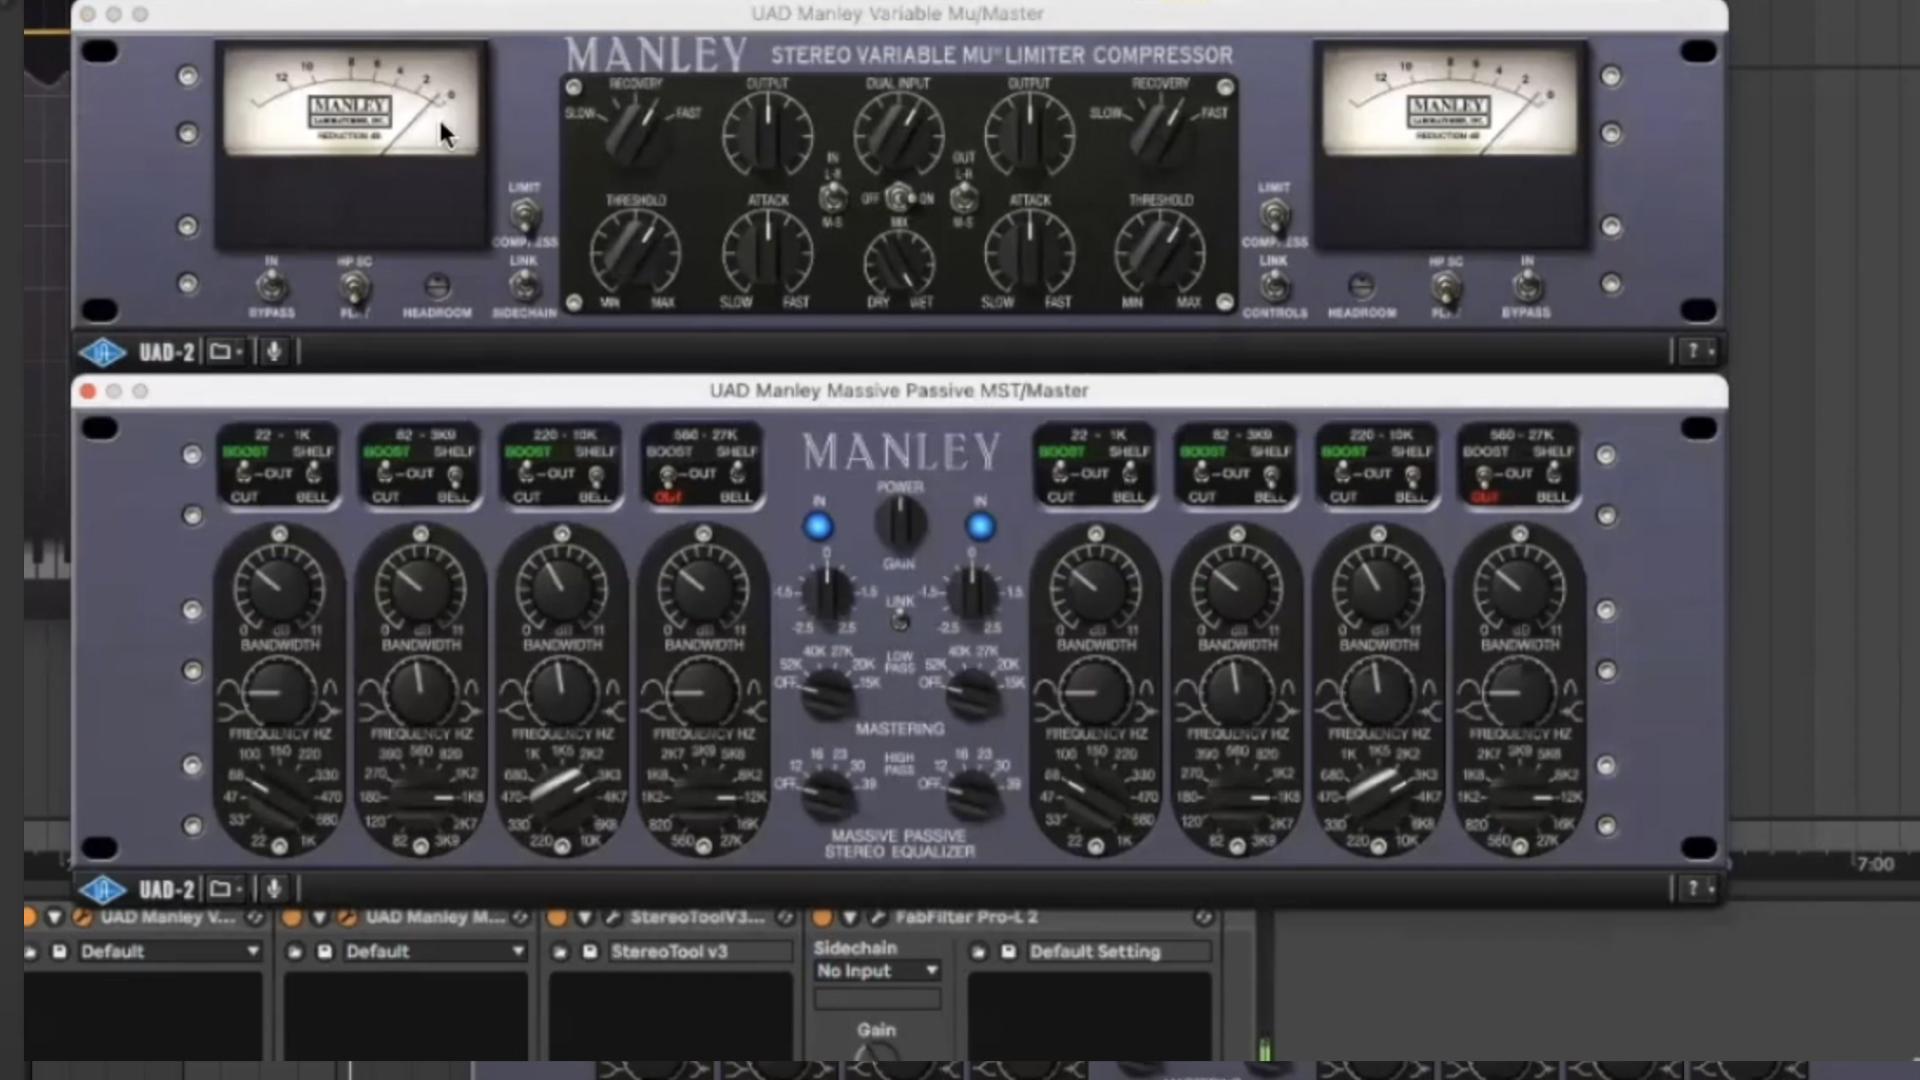Toggle right Limit/Compress switch

[x=1273, y=214]
